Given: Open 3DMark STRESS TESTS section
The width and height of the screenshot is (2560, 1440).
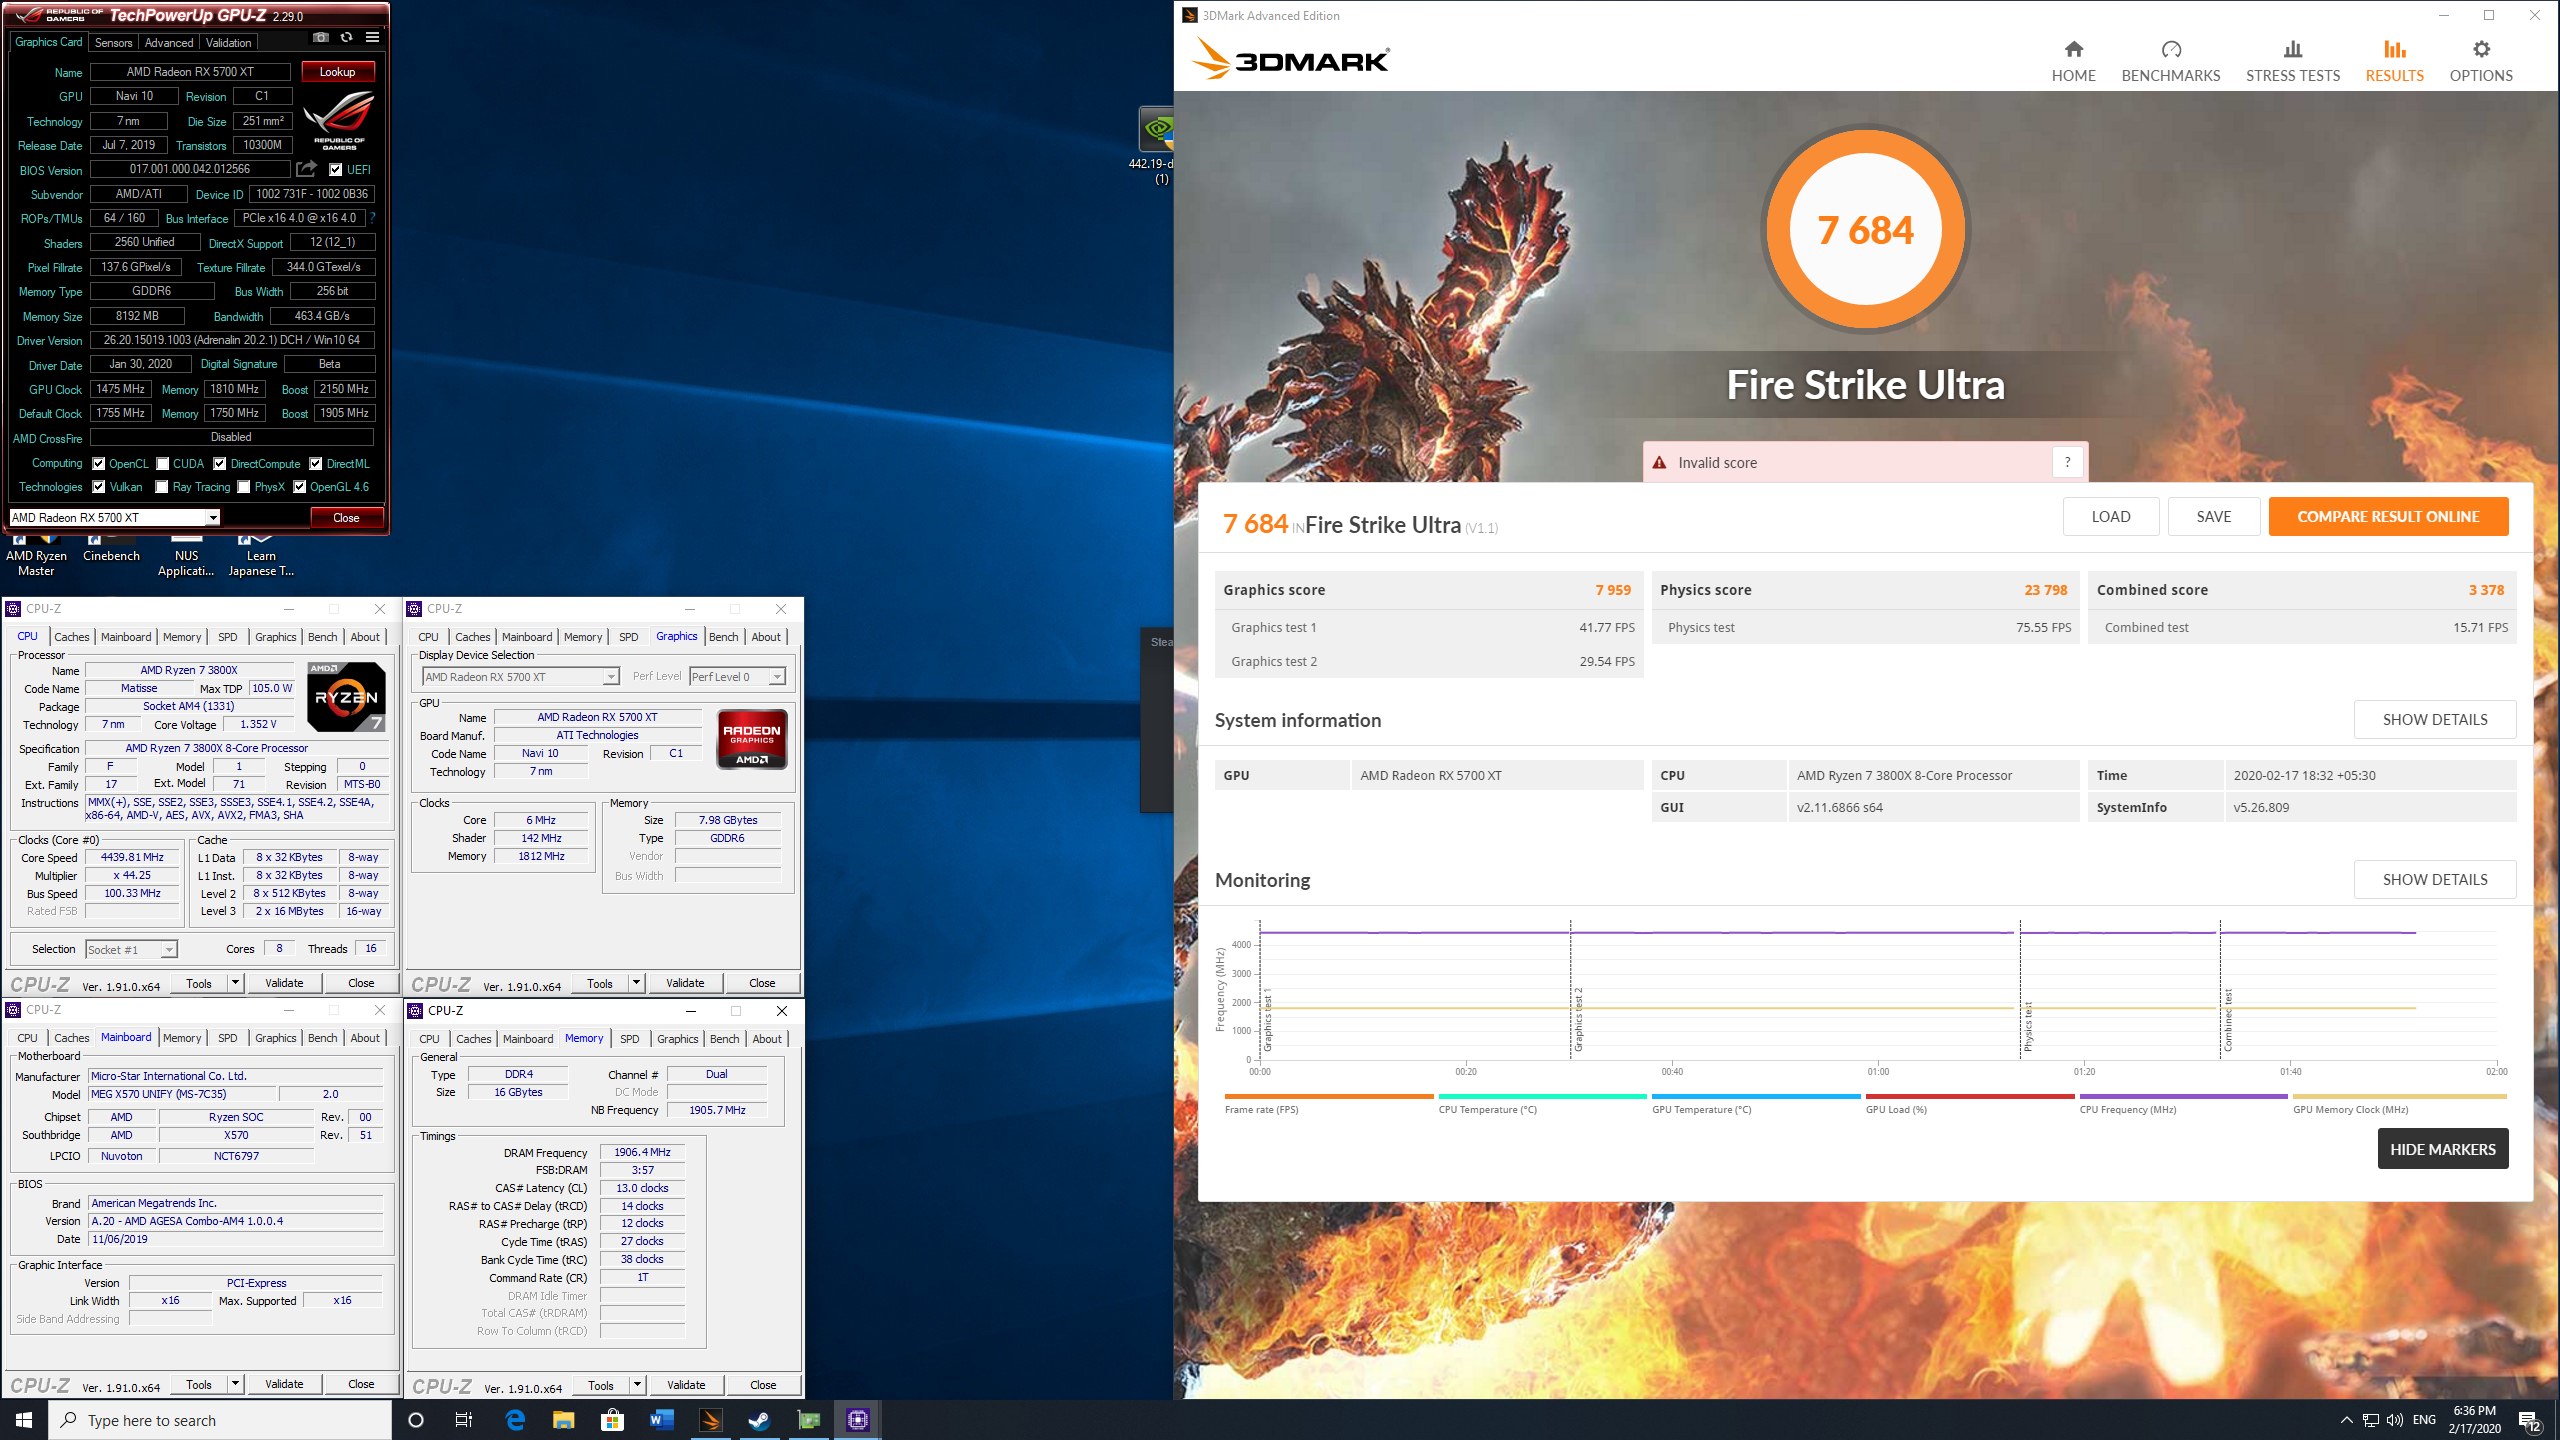Looking at the screenshot, I should (x=2292, y=62).
